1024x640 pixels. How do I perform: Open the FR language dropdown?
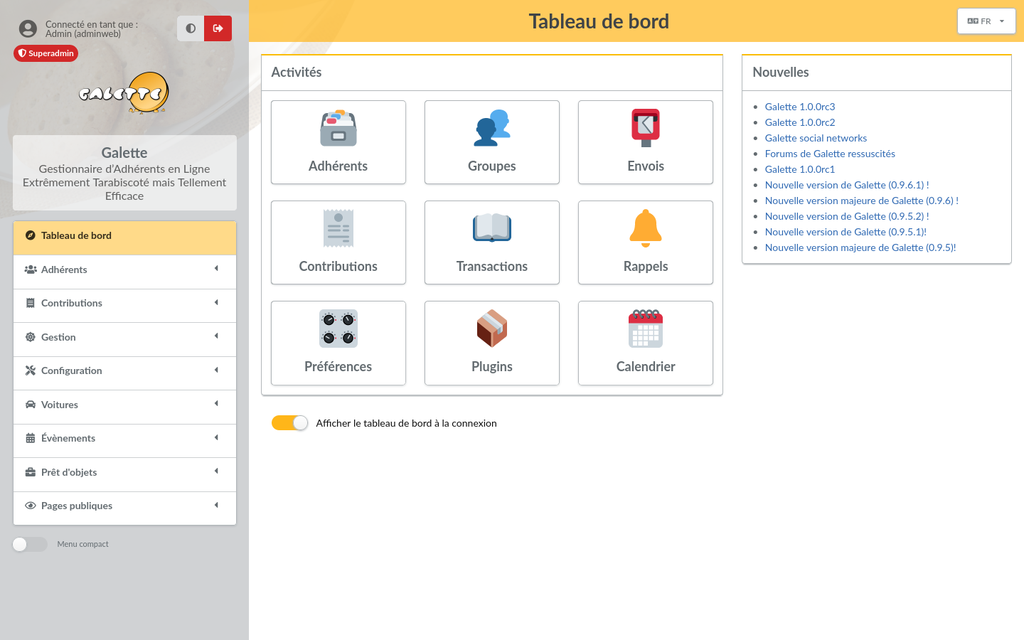[985, 21]
